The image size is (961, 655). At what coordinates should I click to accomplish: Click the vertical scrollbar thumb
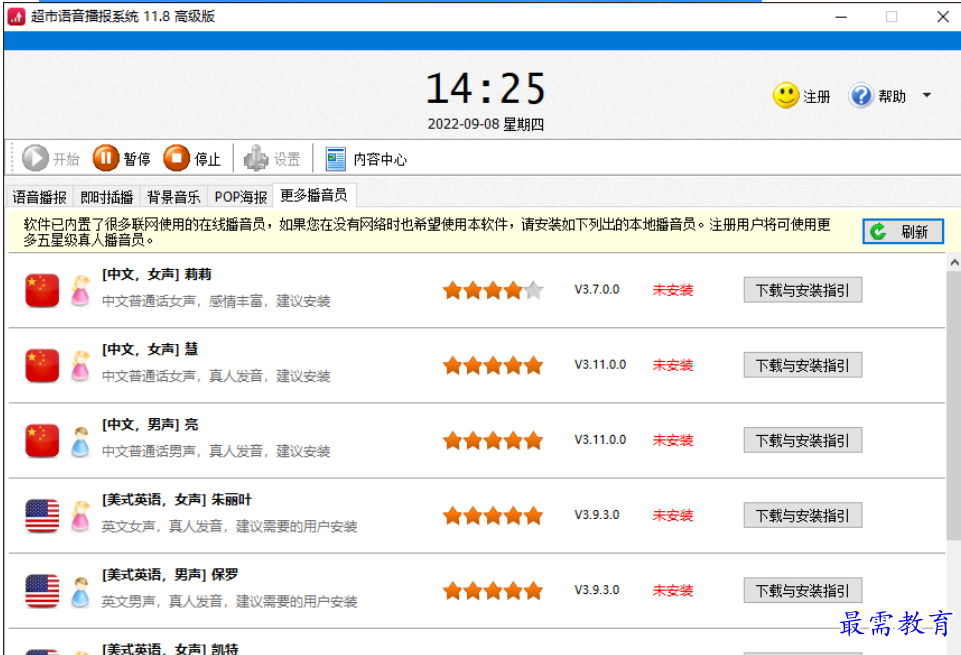(x=954, y=406)
